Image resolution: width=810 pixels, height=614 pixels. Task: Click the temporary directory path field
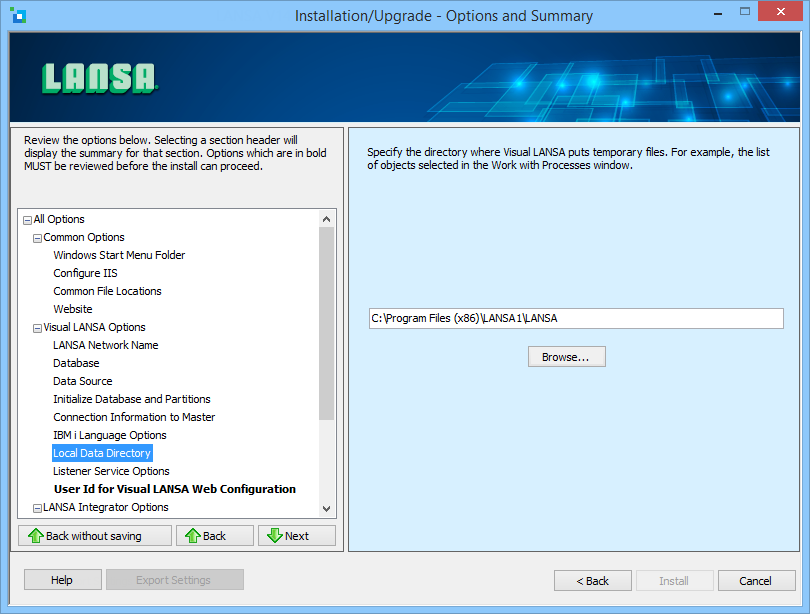[576, 318]
